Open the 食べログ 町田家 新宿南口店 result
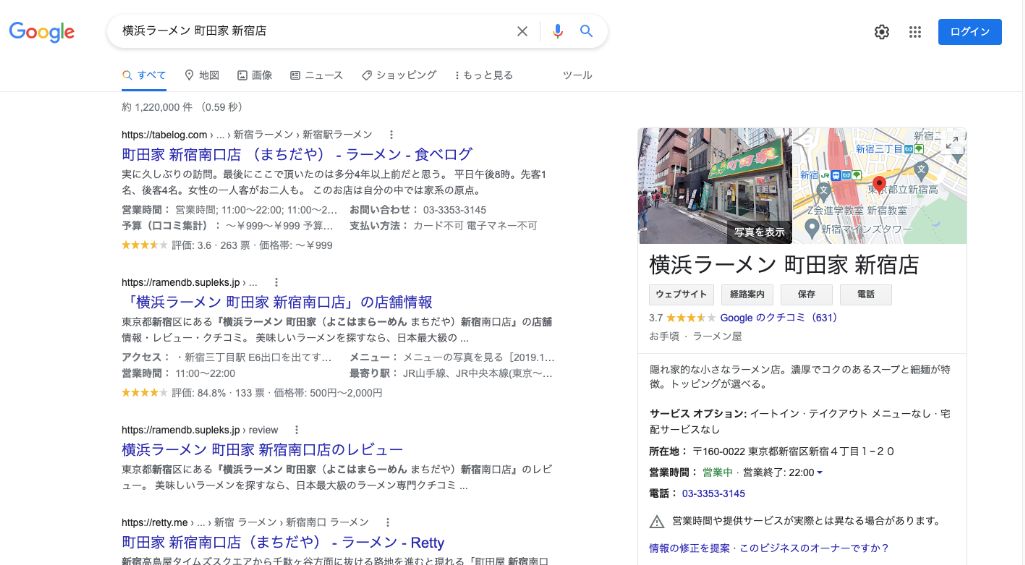The width and height of the screenshot is (1025, 565). pos(297,154)
